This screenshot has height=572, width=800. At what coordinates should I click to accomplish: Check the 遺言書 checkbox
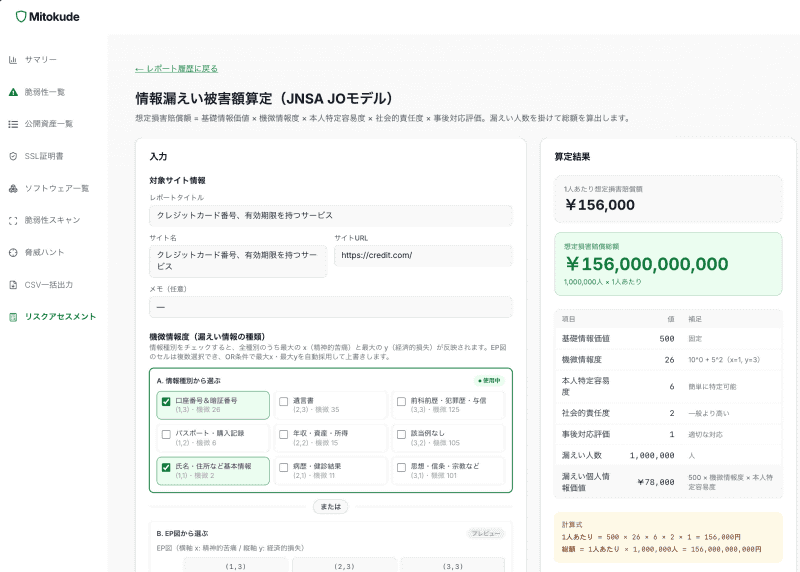coord(284,402)
